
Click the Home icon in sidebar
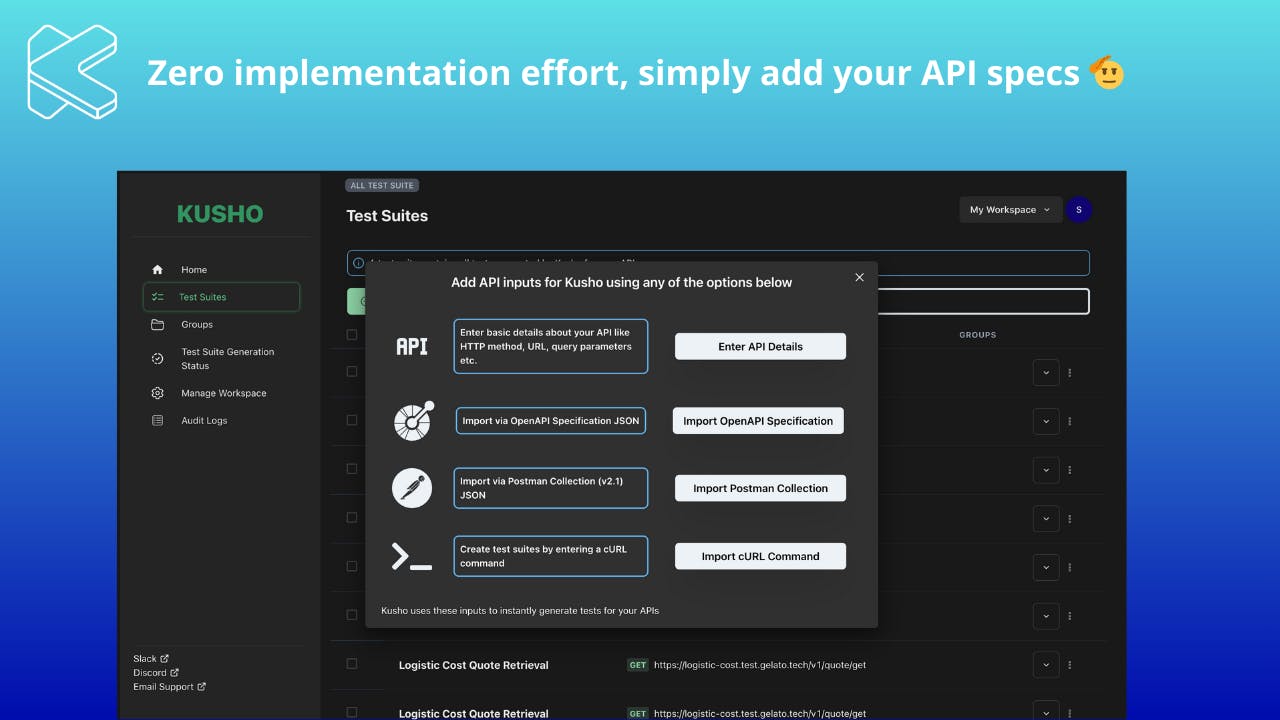[157, 270]
